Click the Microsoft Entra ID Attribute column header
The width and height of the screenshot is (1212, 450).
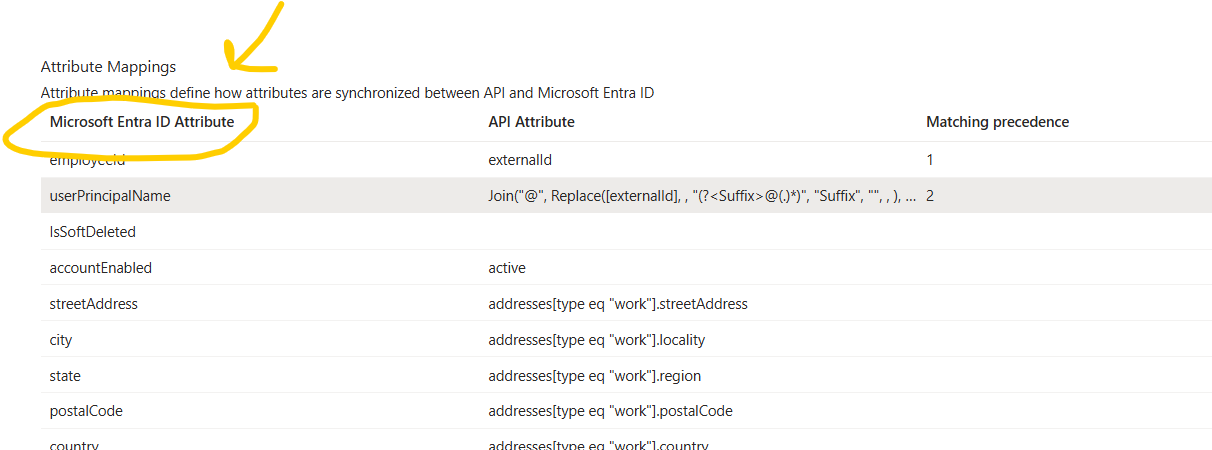(142, 122)
